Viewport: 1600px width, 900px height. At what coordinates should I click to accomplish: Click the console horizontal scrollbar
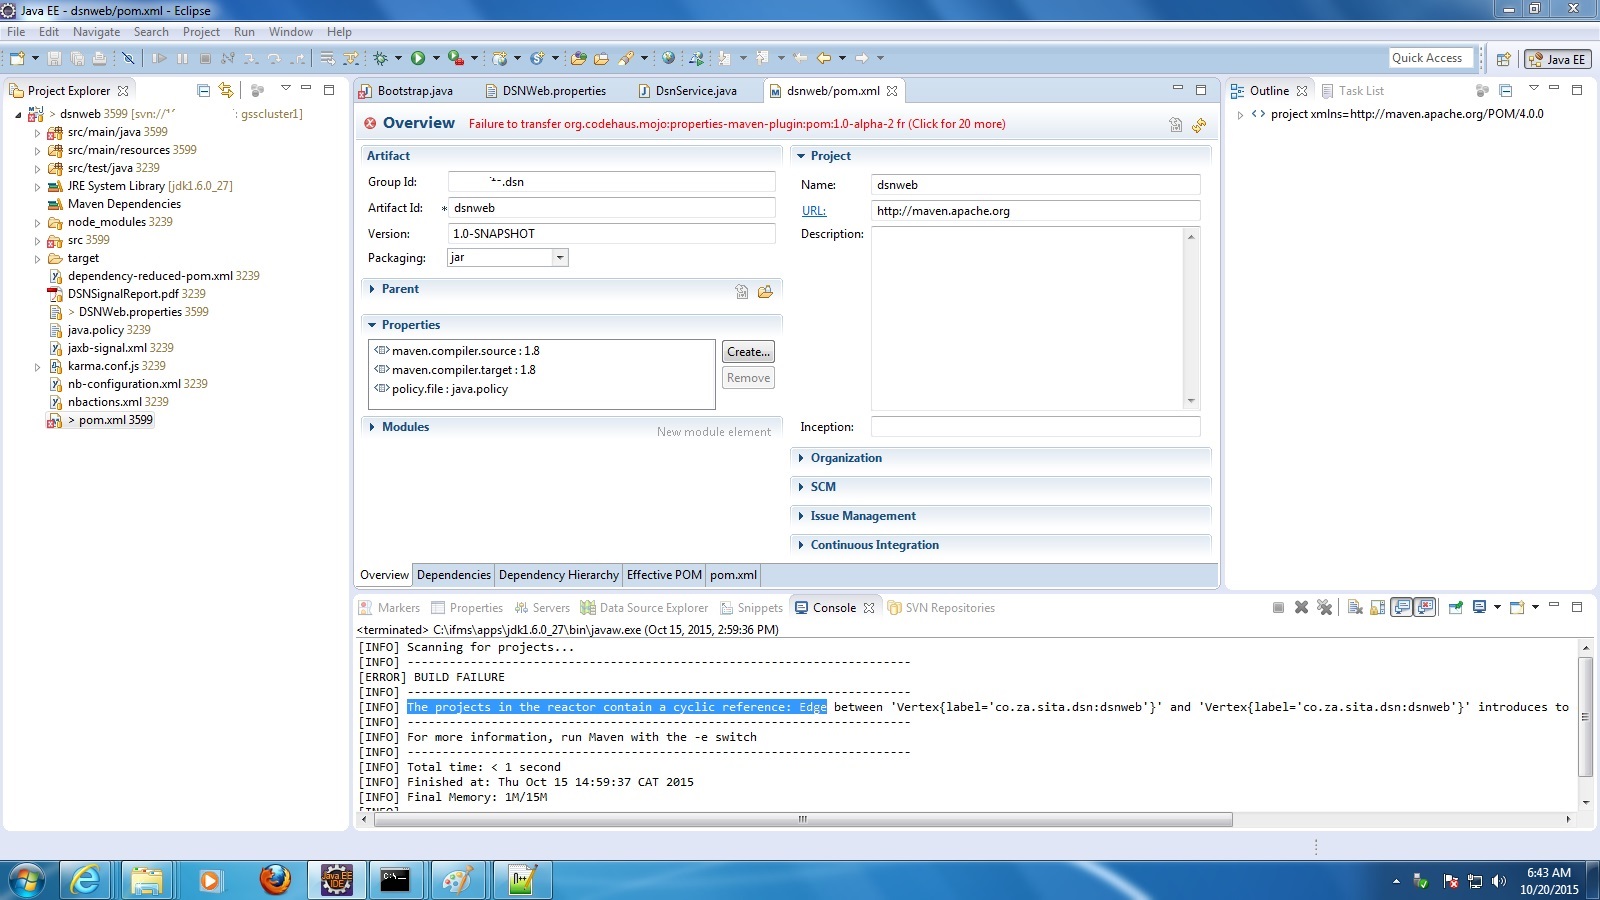tap(802, 819)
